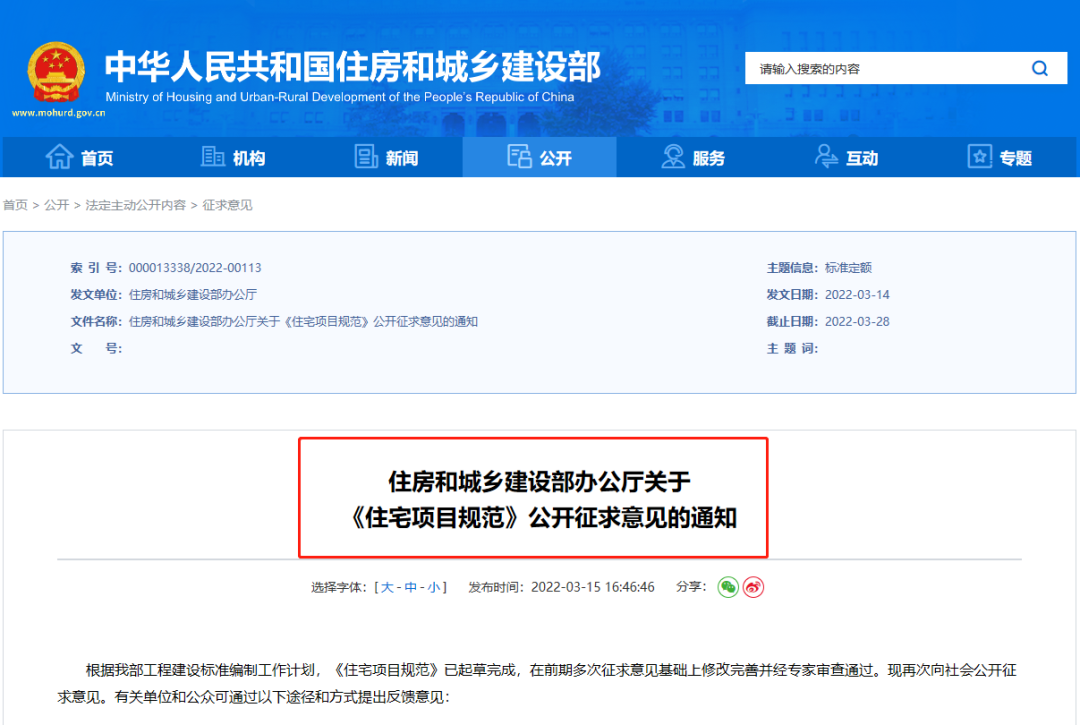Share the article via Weibo icon
The width and height of the screenshot is (1080, 725).
coord(754,587)
